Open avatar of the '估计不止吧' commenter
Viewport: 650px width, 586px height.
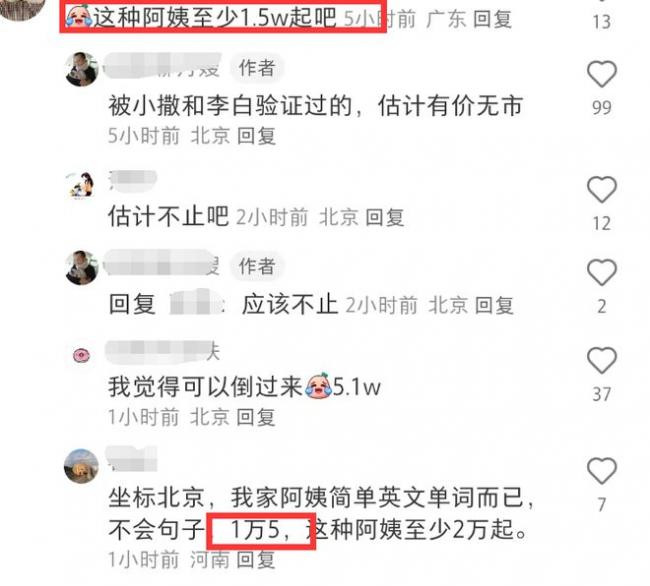(80, 184)
